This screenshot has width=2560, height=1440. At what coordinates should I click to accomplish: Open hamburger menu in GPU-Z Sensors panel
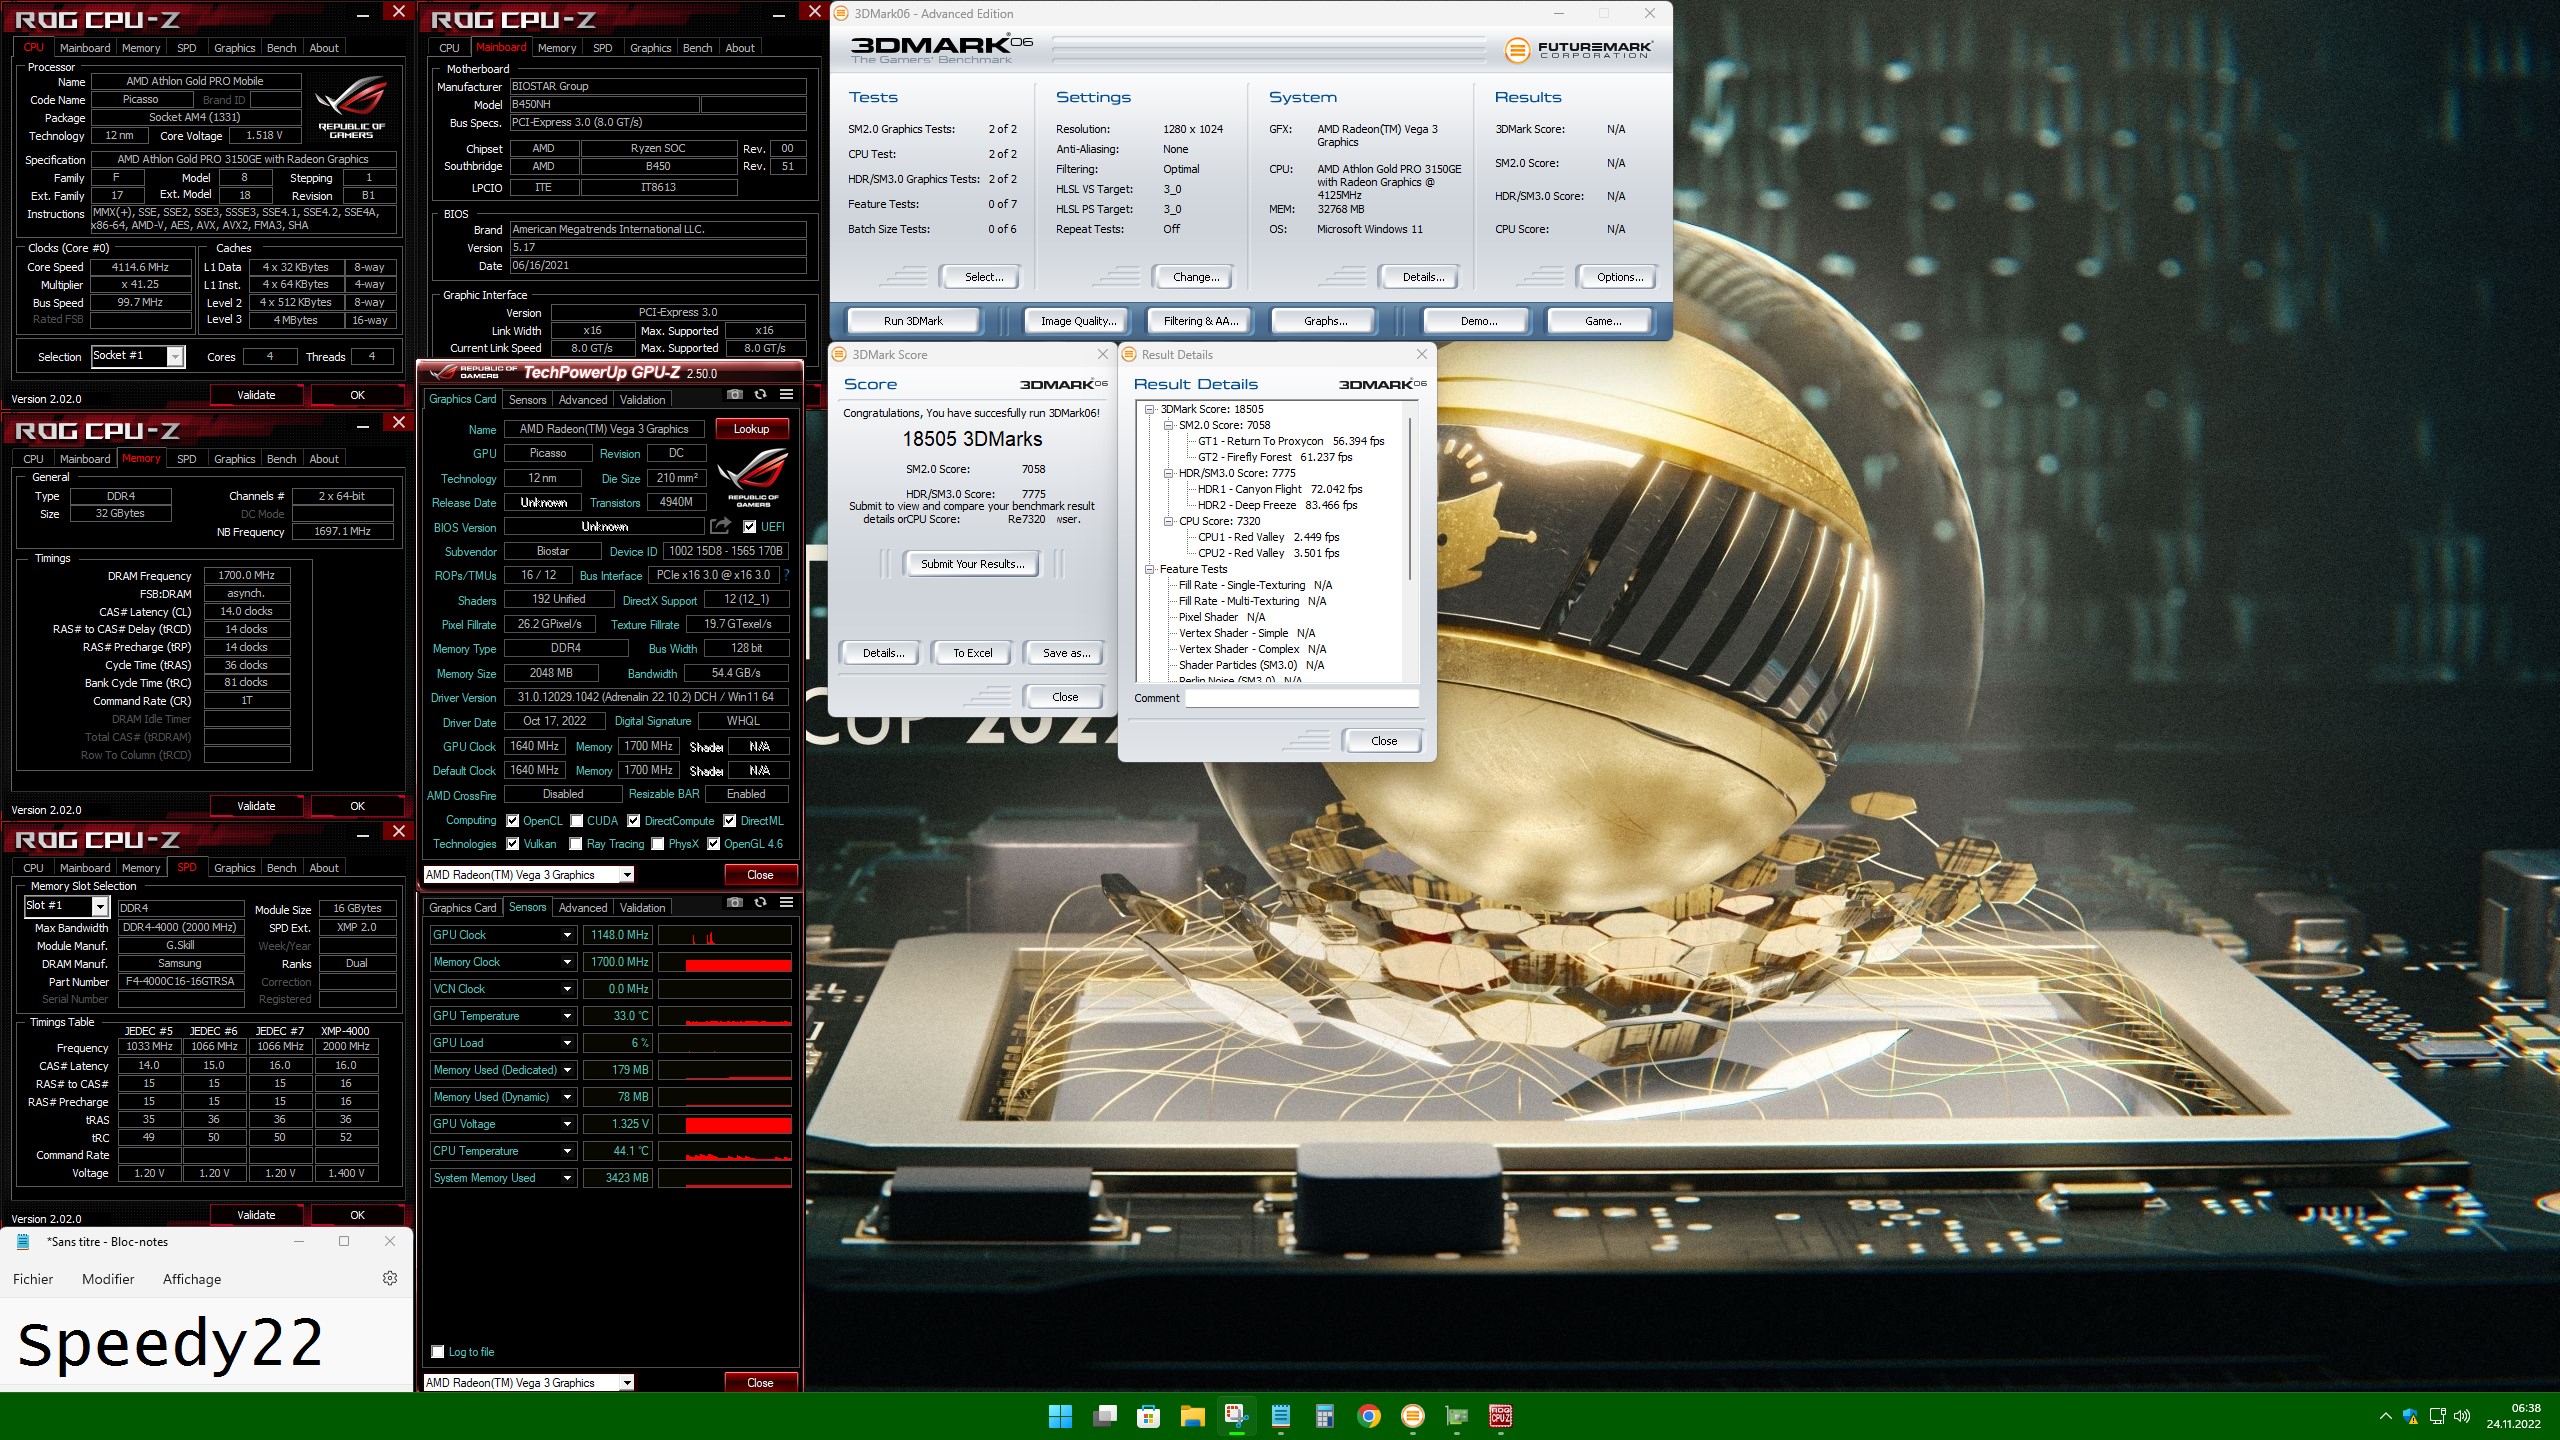point(786,903)
